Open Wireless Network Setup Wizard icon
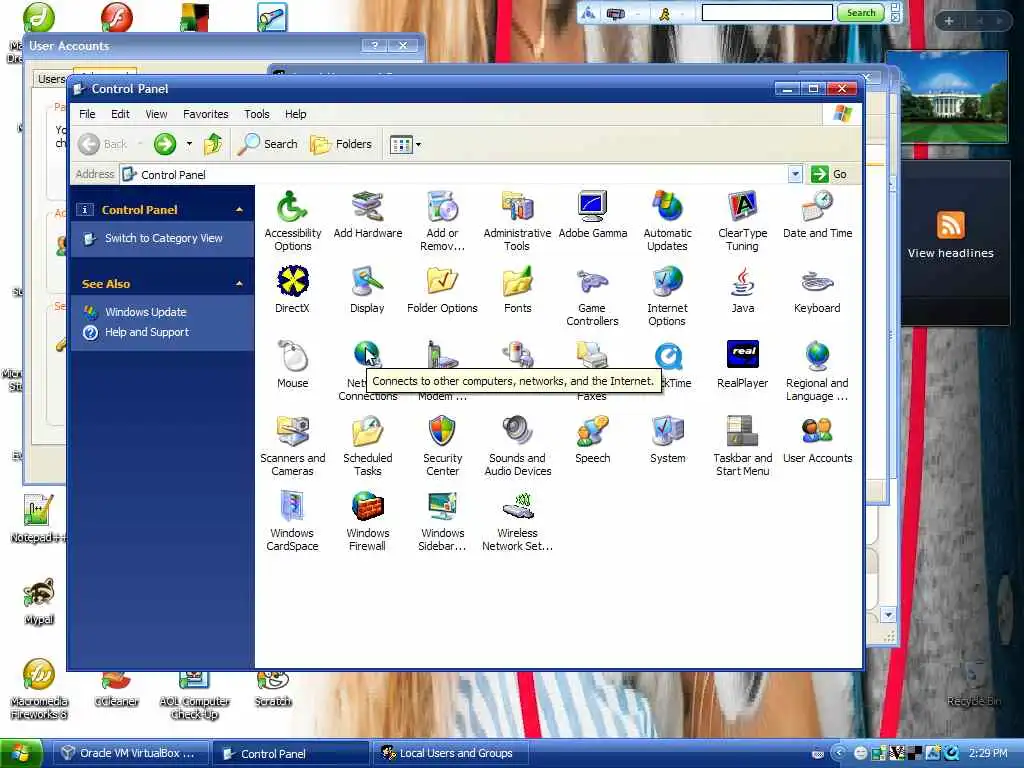 click(x=517, y=521)
